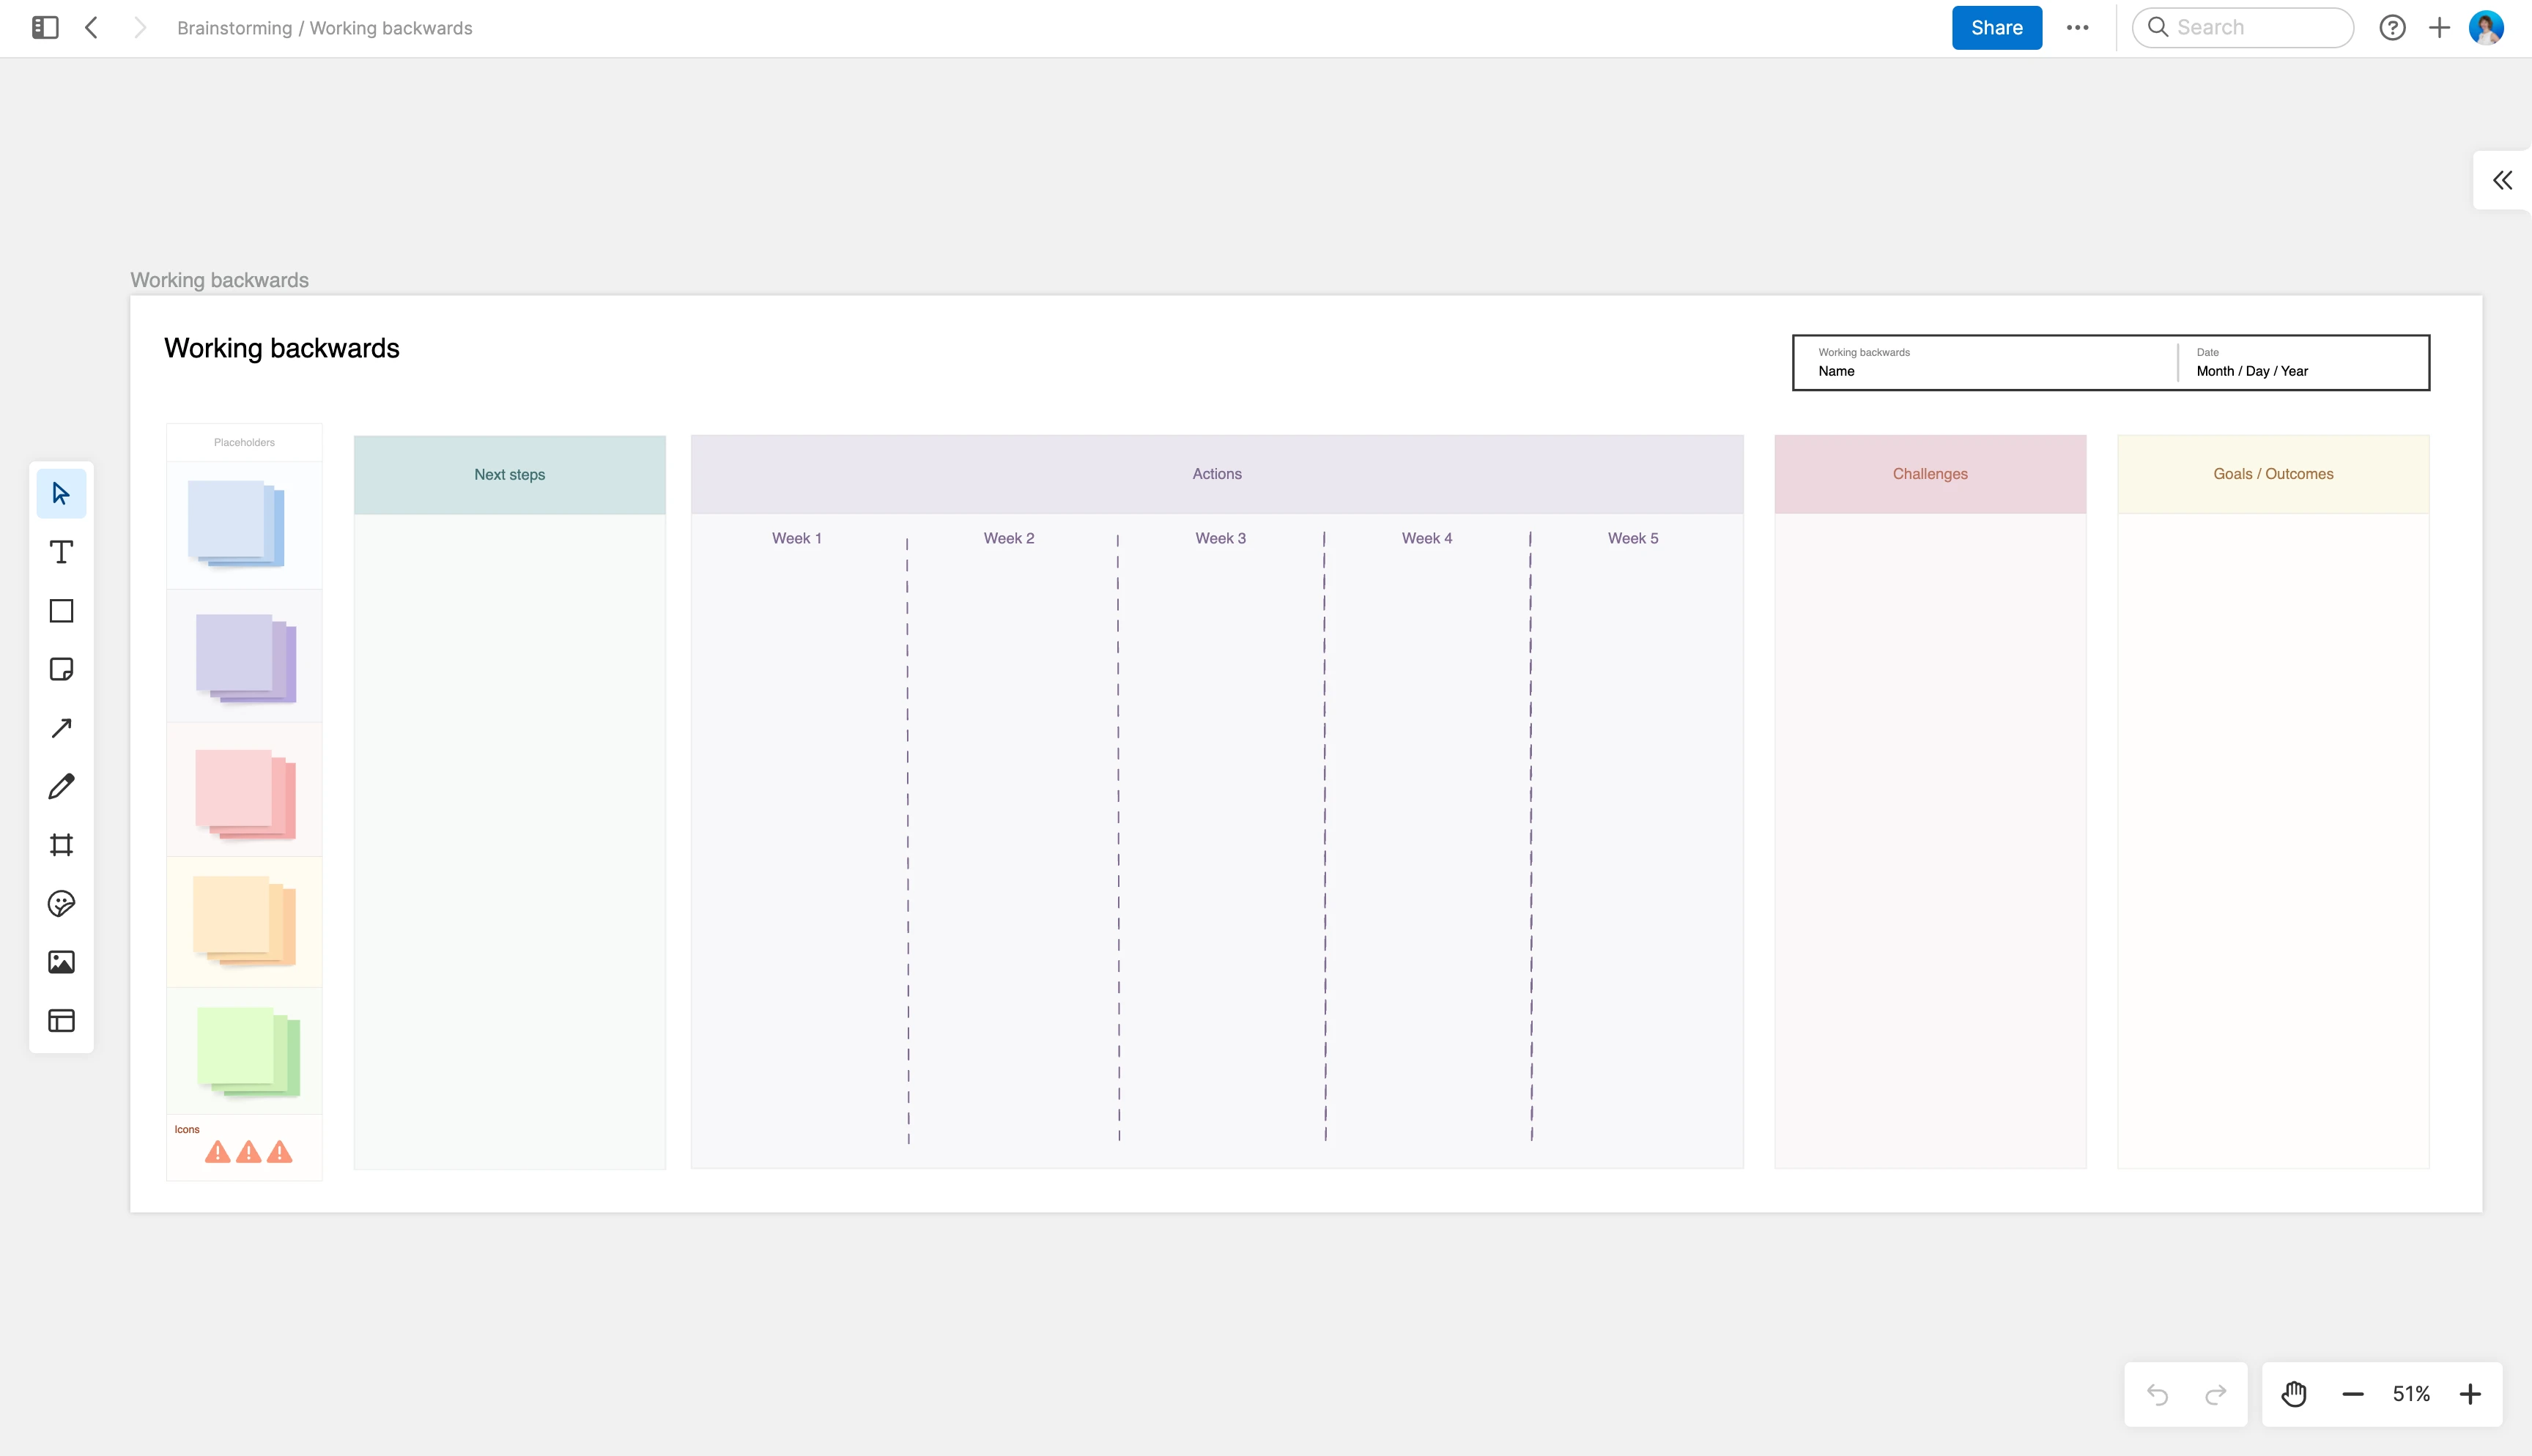Open the Stickers palette tool
Image resolution: width=2532 pixels, height=1456 pixels.
pyautogui.click(x=61, y=904)
